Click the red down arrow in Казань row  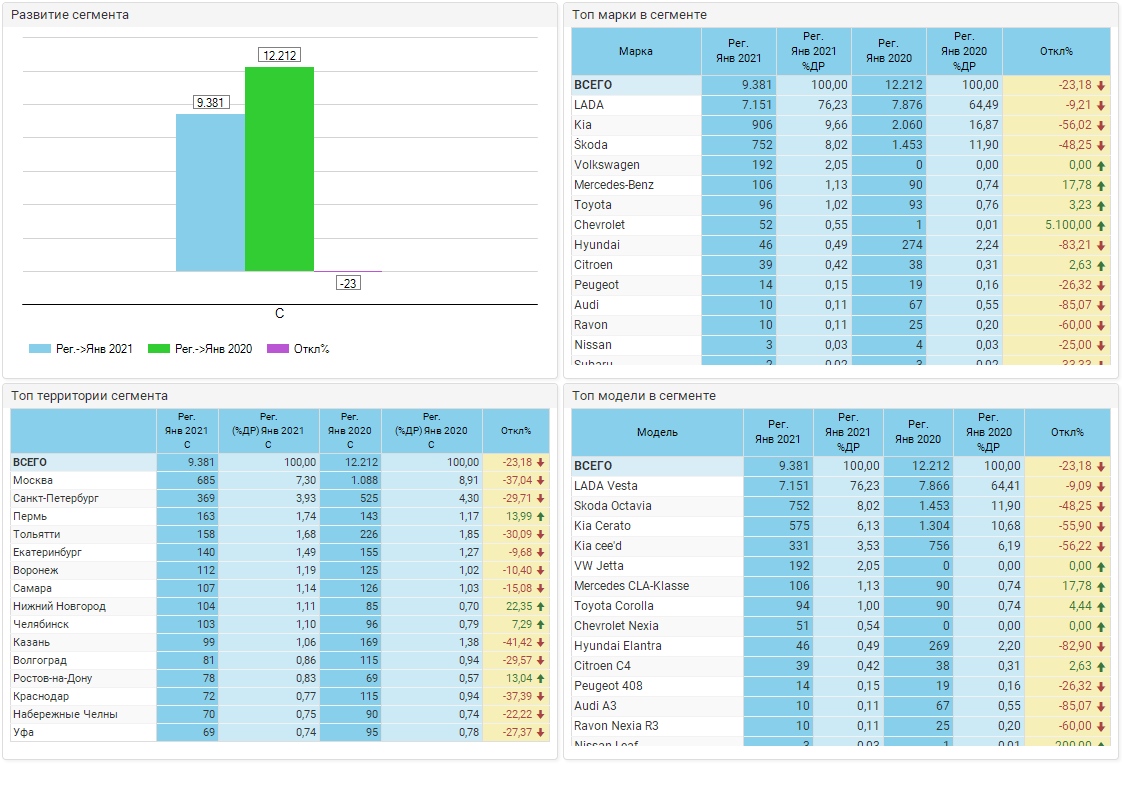coord(541,643)
